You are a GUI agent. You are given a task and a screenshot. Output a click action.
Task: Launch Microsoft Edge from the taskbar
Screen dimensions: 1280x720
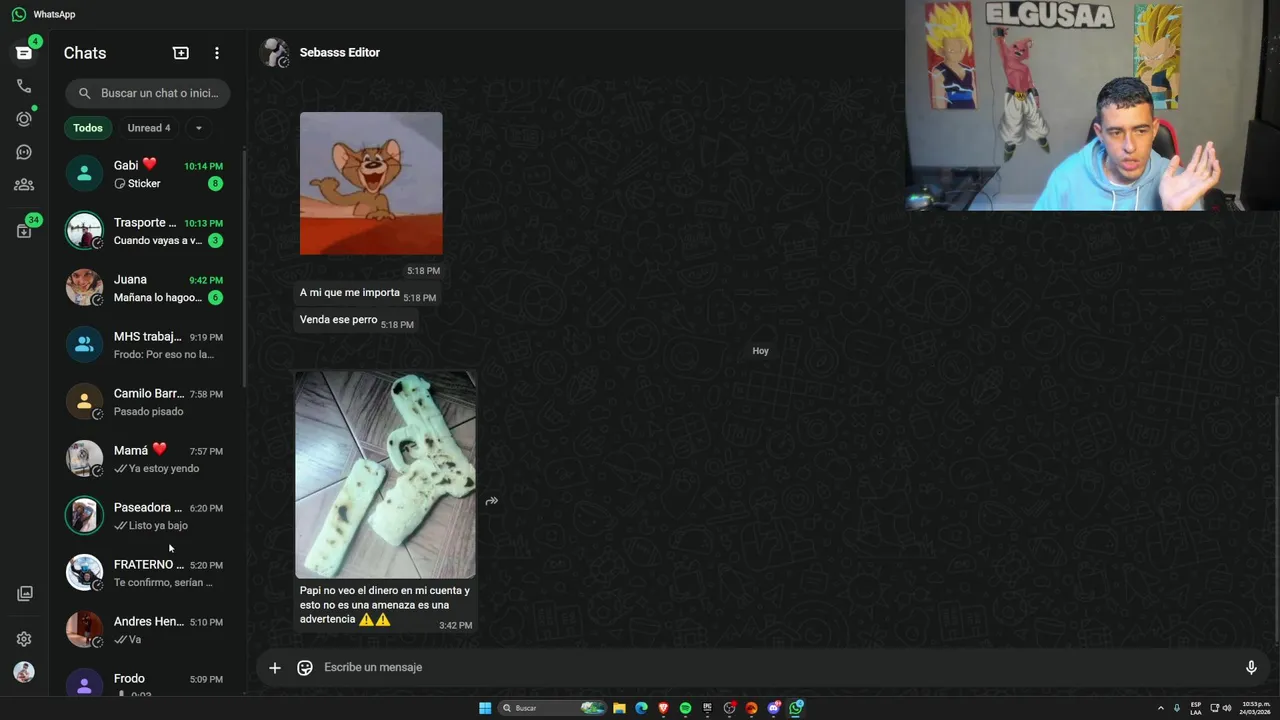(641, 708)
